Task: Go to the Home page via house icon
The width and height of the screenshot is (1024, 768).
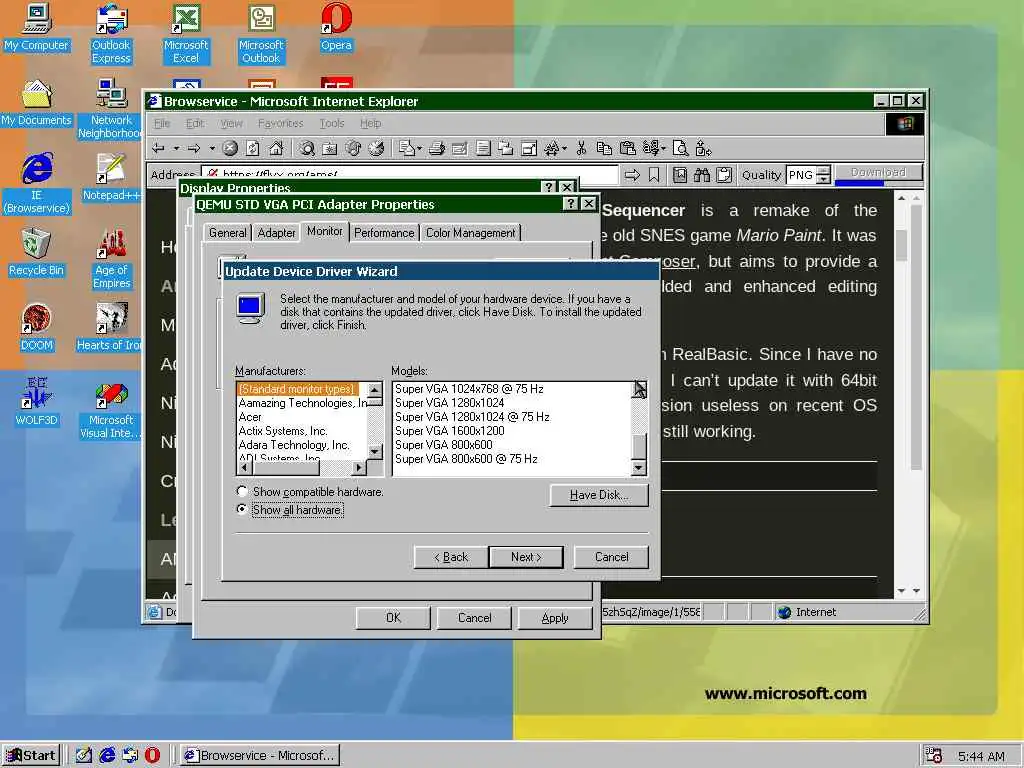Action: [x=276, y=149]
